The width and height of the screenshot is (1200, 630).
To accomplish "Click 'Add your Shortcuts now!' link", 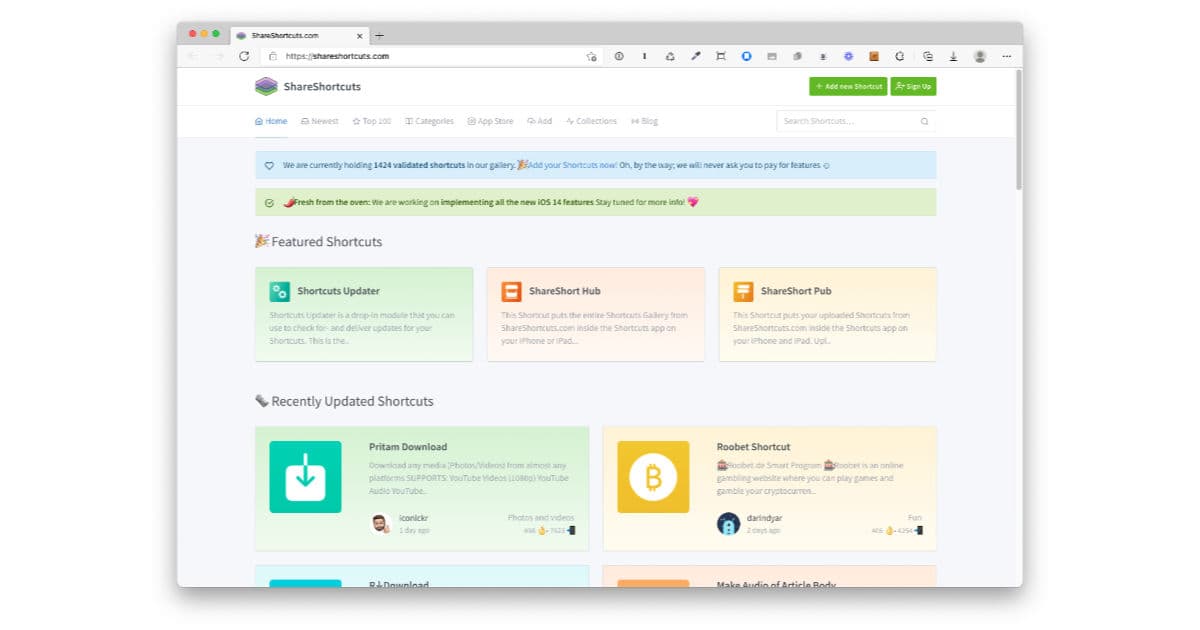I will point(573,165).
